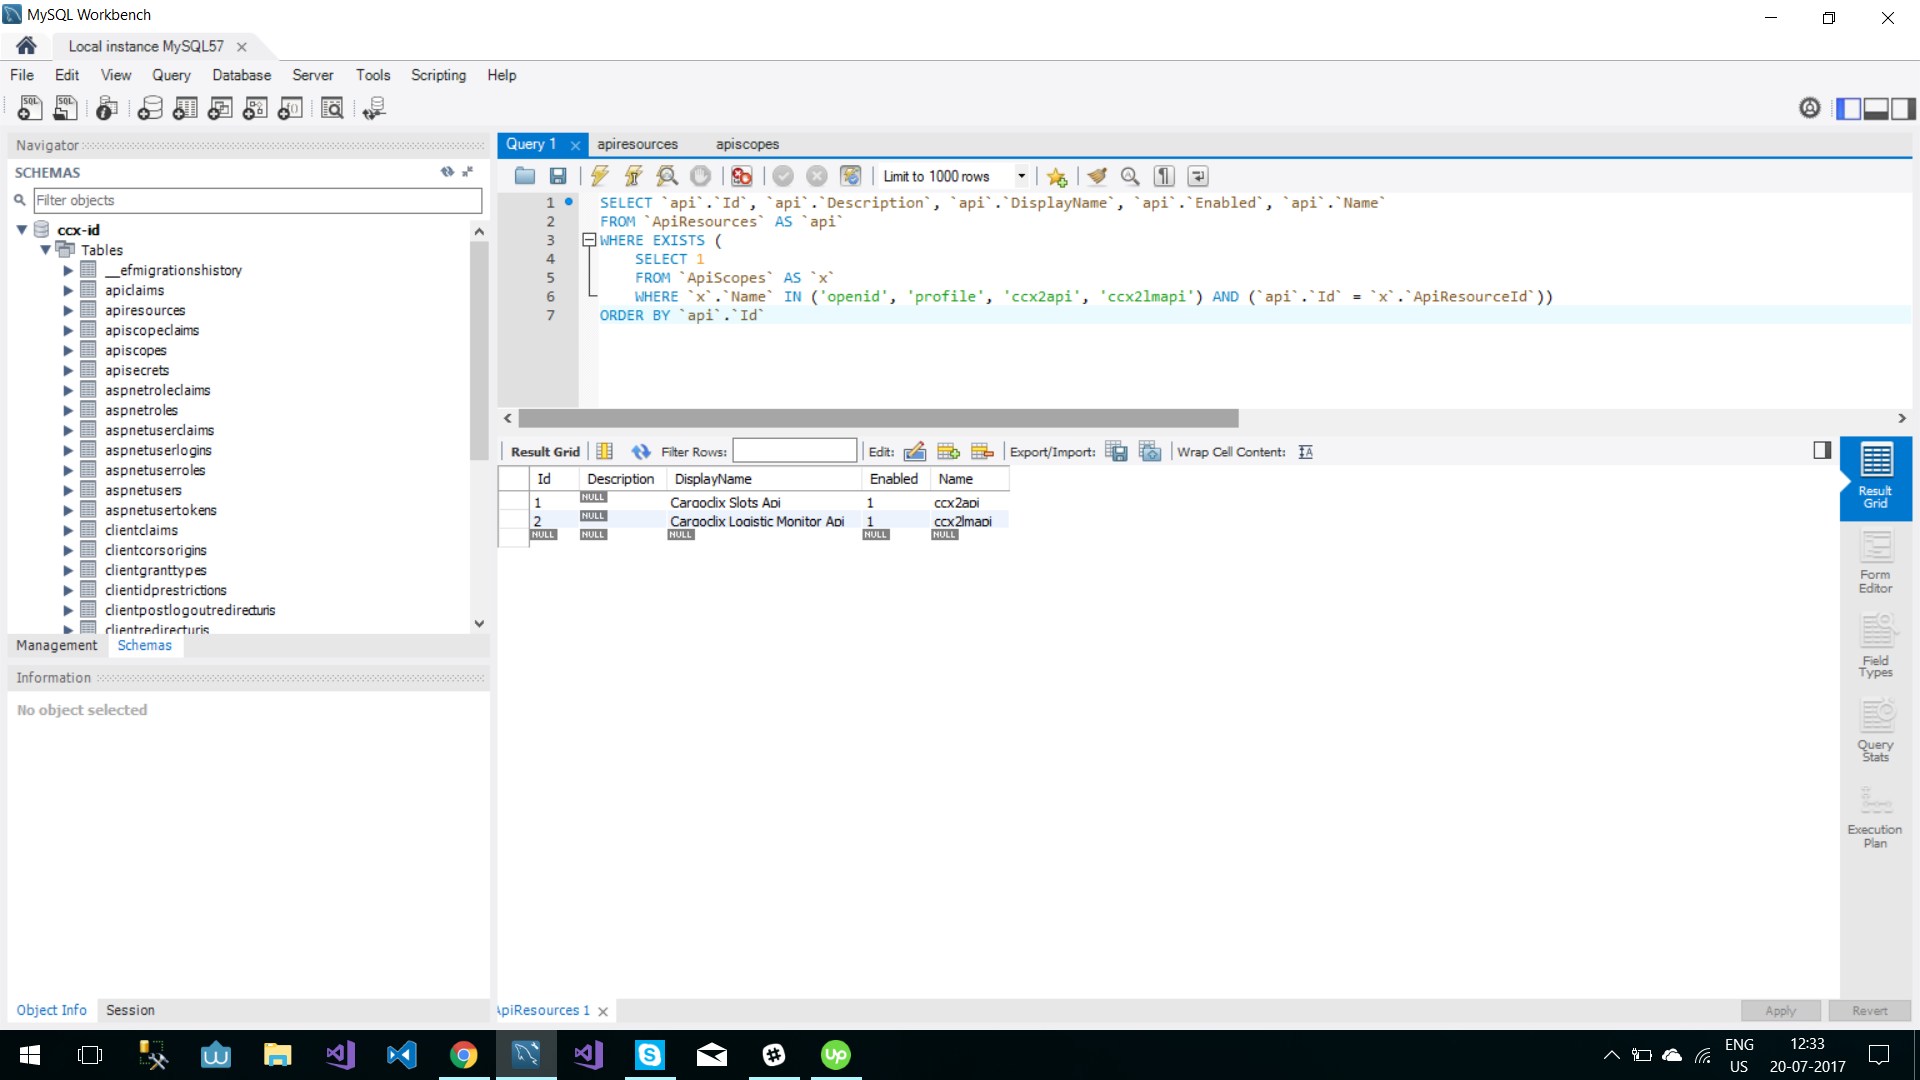The image size is (1920, 1080).
Task: Open the Database menu
Action: click(x=241, y=75)
